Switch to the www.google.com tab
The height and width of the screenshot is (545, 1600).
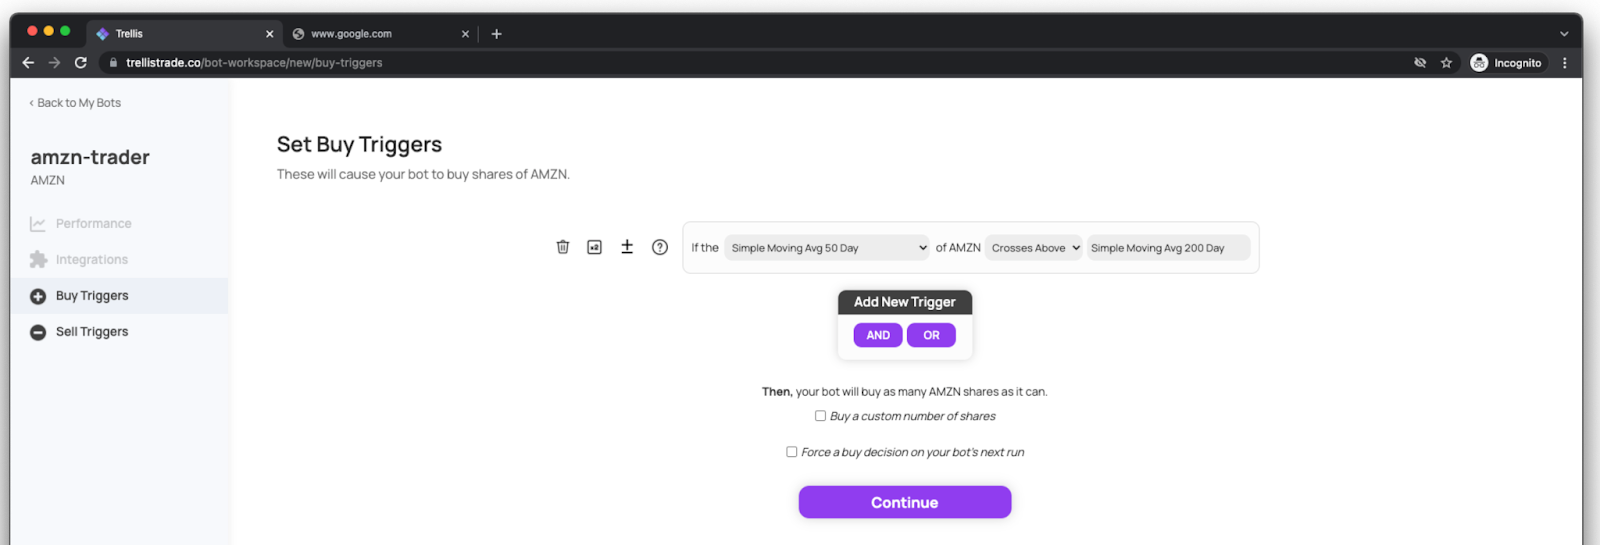(x=380, y=33)
